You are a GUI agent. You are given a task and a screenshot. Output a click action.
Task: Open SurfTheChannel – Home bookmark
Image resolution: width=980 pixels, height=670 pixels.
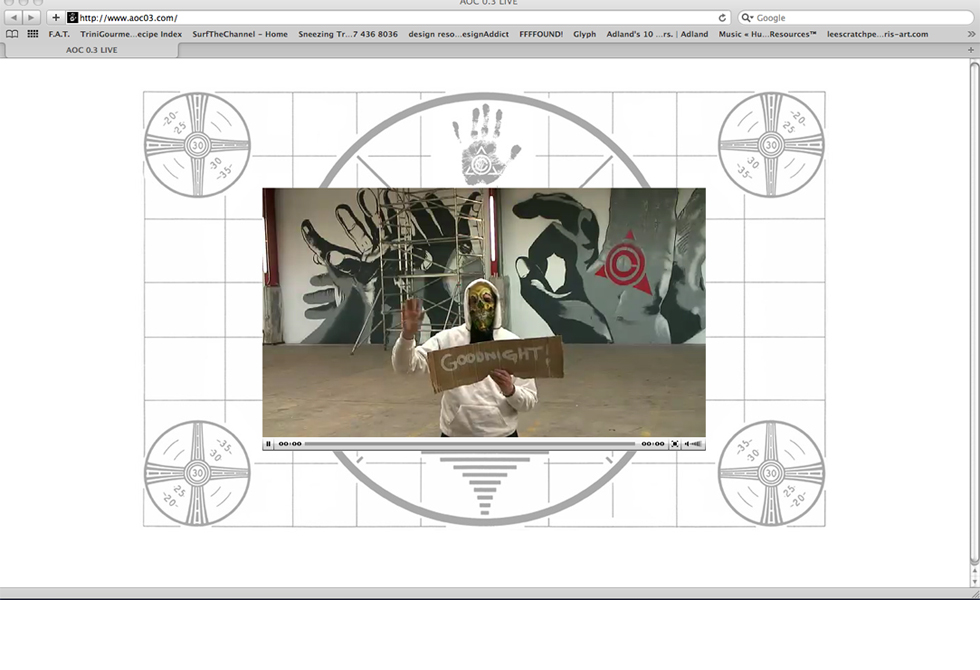point(240,34)
